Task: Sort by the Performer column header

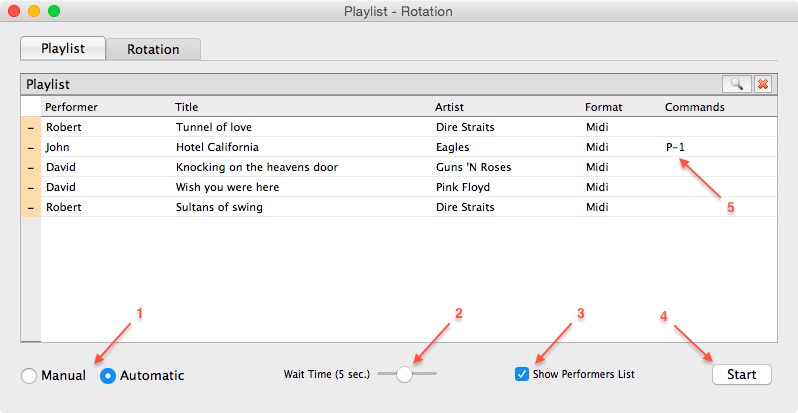Action: [71, 107]
